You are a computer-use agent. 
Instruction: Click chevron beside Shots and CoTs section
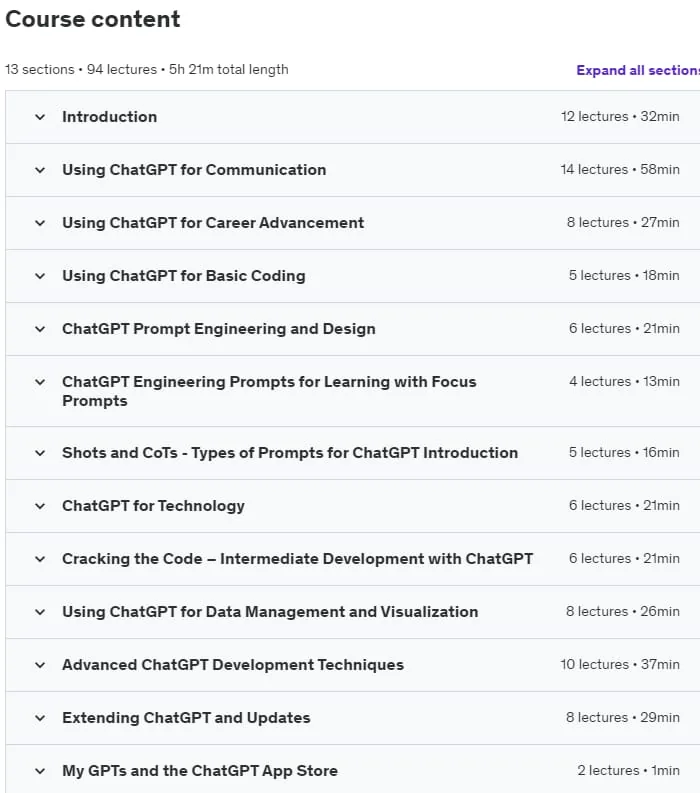40,454
